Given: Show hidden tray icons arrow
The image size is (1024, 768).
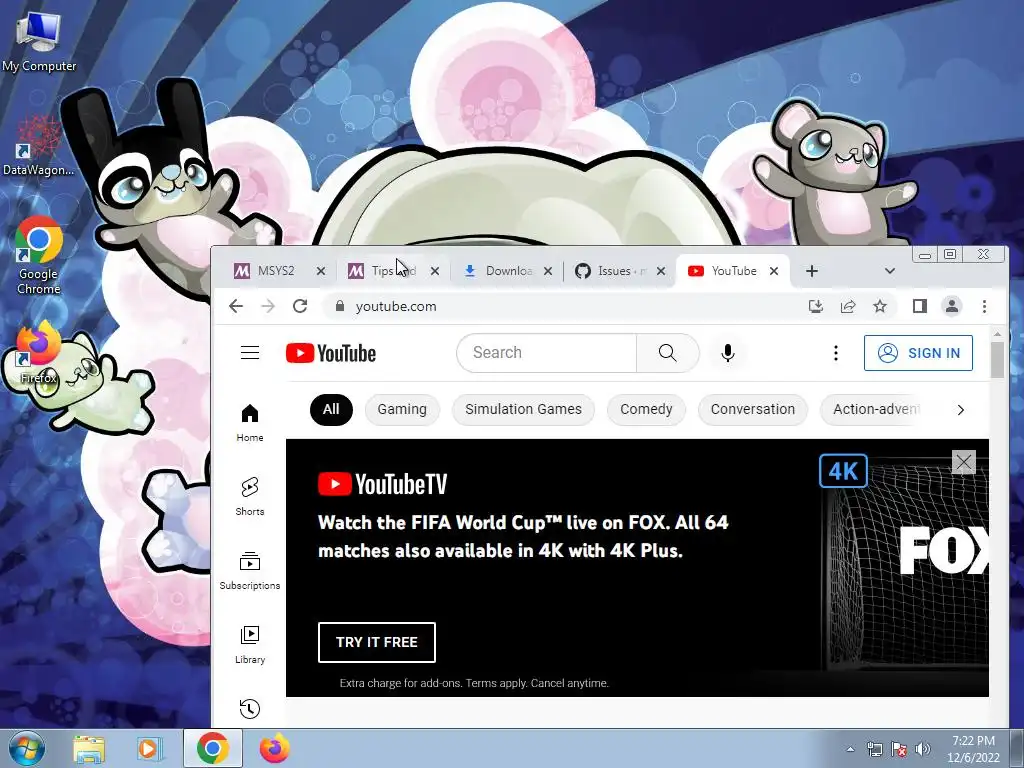Looking at the screenshot, I should (x=850, y=749).
